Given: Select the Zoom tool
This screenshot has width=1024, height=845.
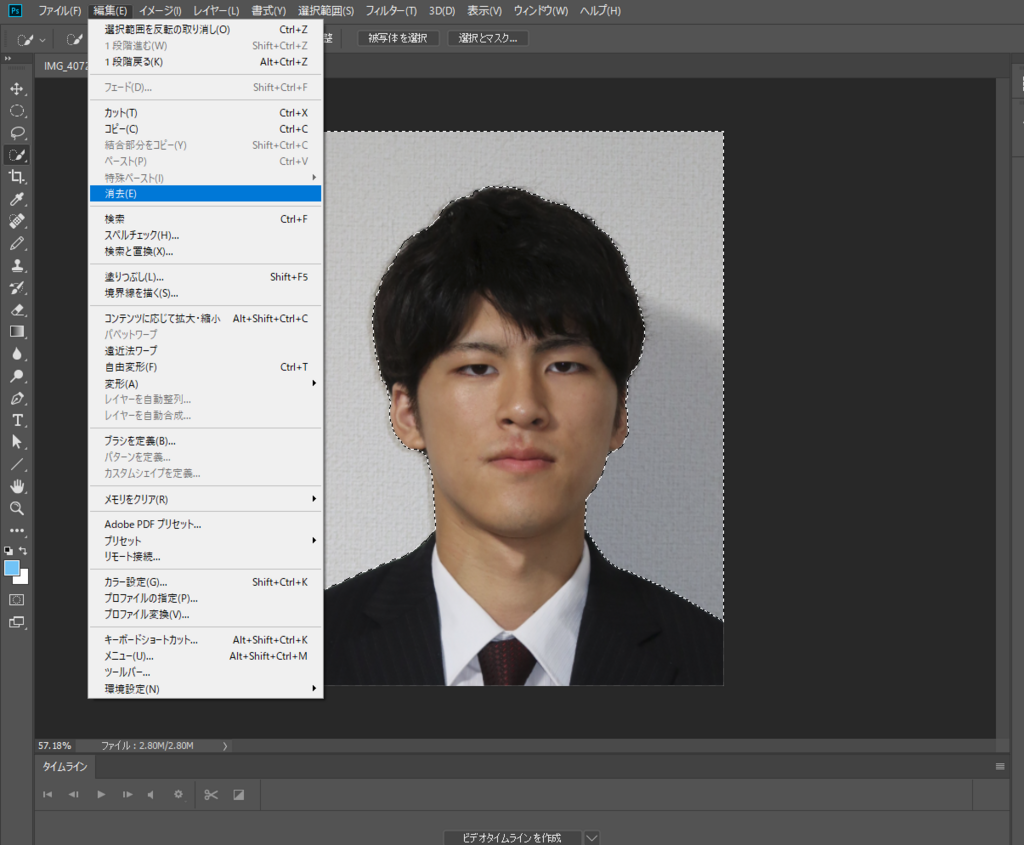Looking at the screenshot, I should coord(17,509).
